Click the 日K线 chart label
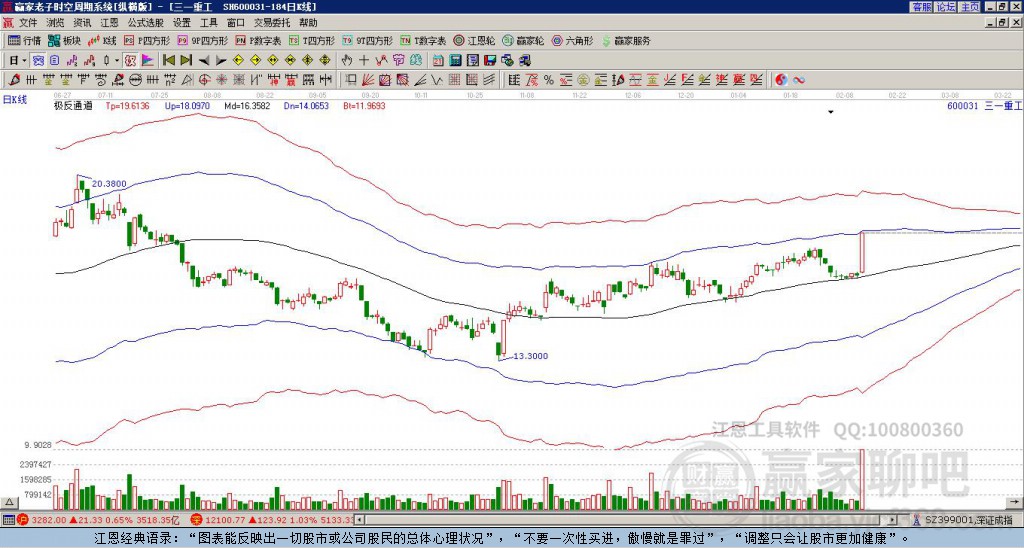Viewport: 1024px width, 548px height. coord(15,99)
